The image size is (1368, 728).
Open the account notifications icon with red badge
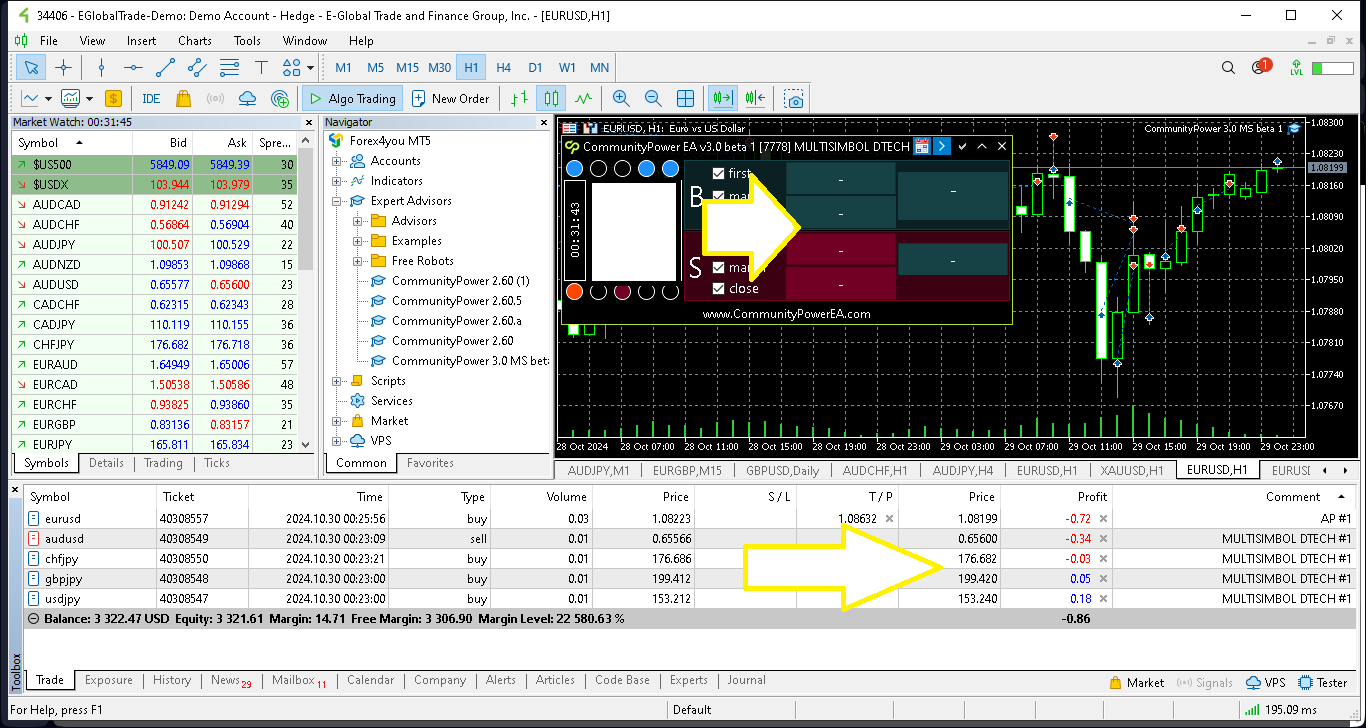click(x=1260, y=68)
